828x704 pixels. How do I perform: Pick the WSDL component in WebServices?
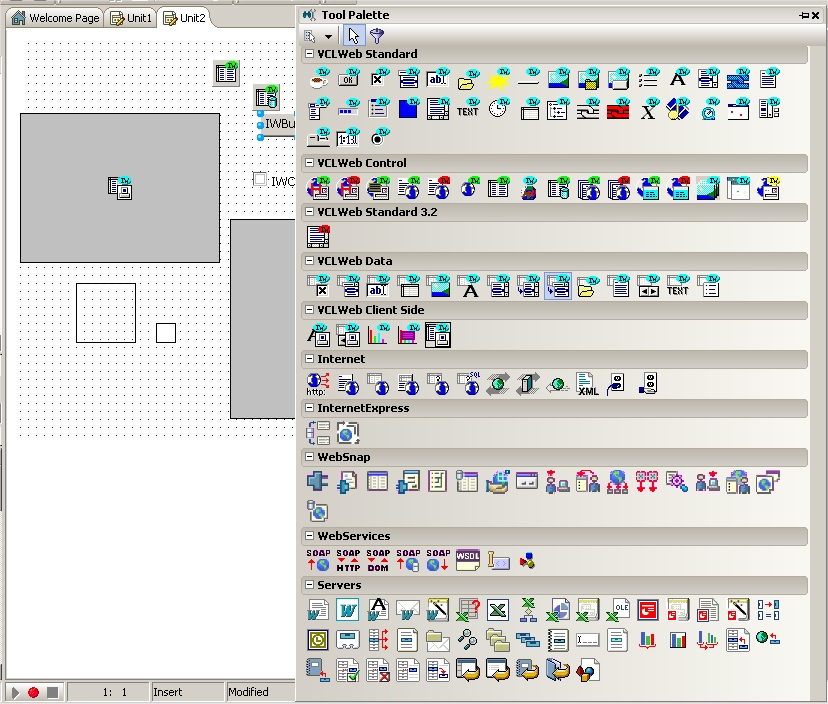coord(468,561)
